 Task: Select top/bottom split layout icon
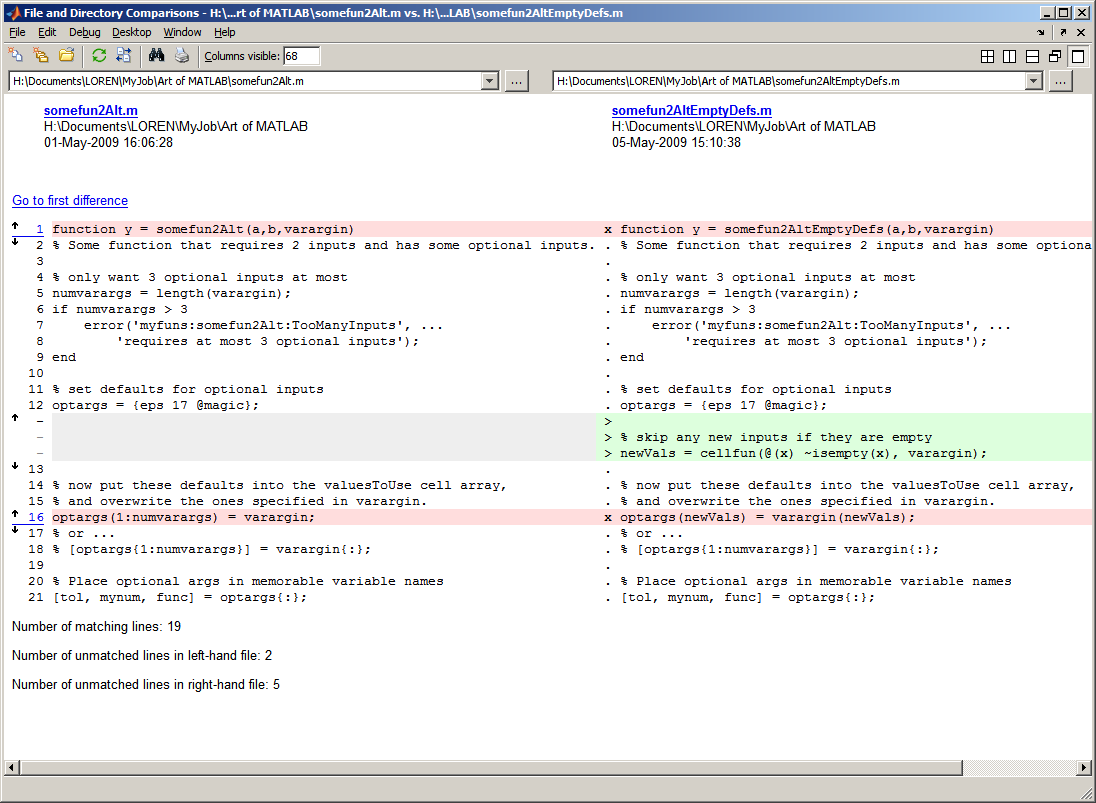tap(1032, 57)
